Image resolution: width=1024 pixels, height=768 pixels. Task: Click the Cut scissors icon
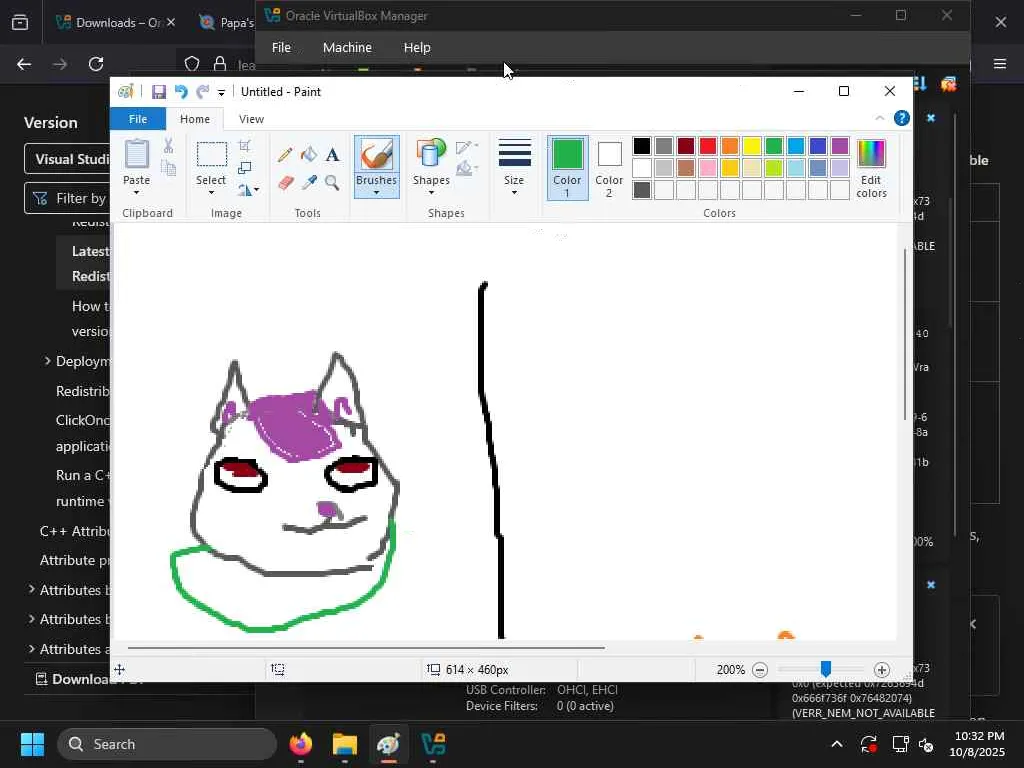[x=168, y=146]
